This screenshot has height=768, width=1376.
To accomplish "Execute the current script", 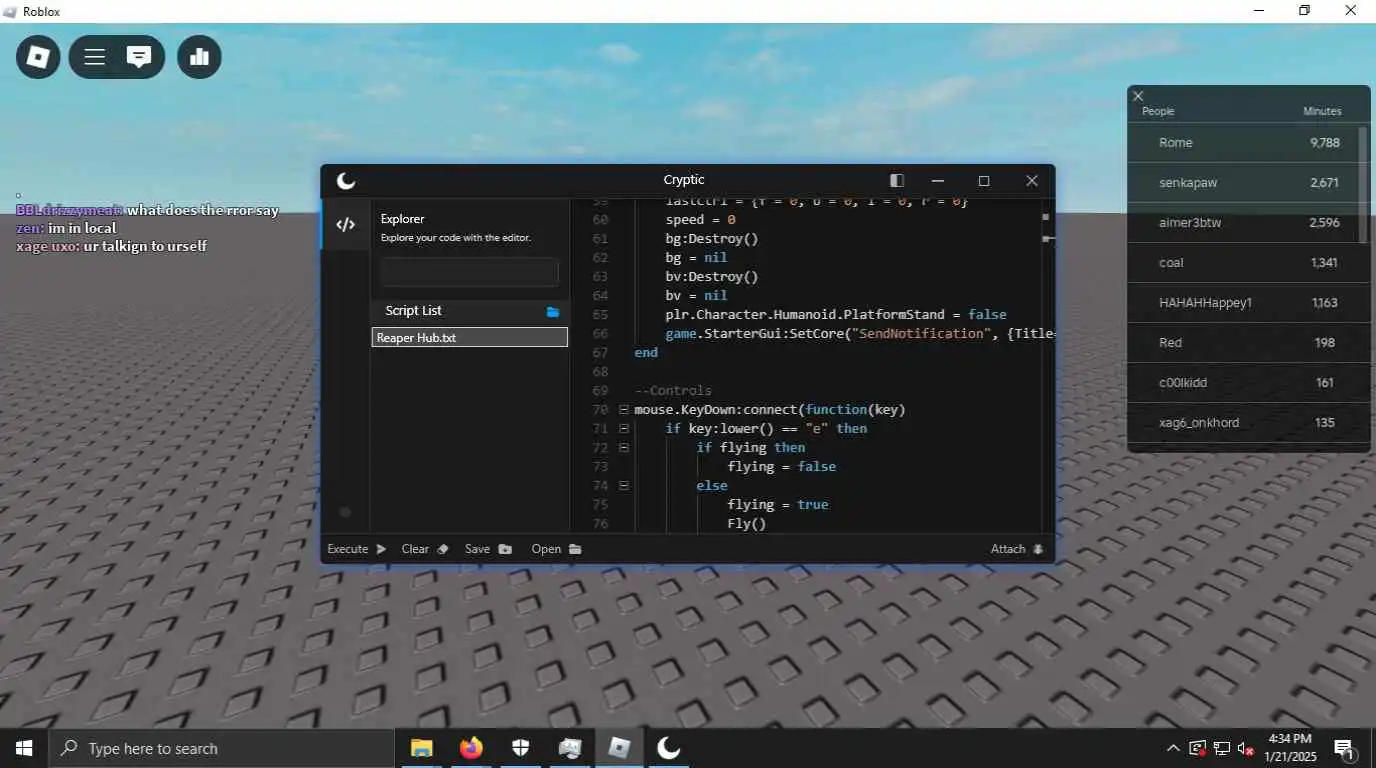I will click(357, 549).
